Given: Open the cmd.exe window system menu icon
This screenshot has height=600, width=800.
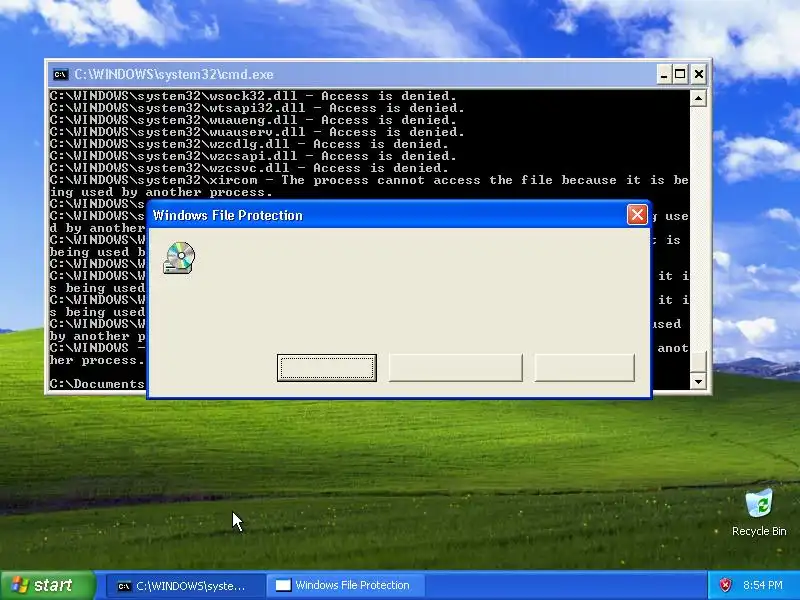Looking at the screenshot, I should (x=60, y=74).
